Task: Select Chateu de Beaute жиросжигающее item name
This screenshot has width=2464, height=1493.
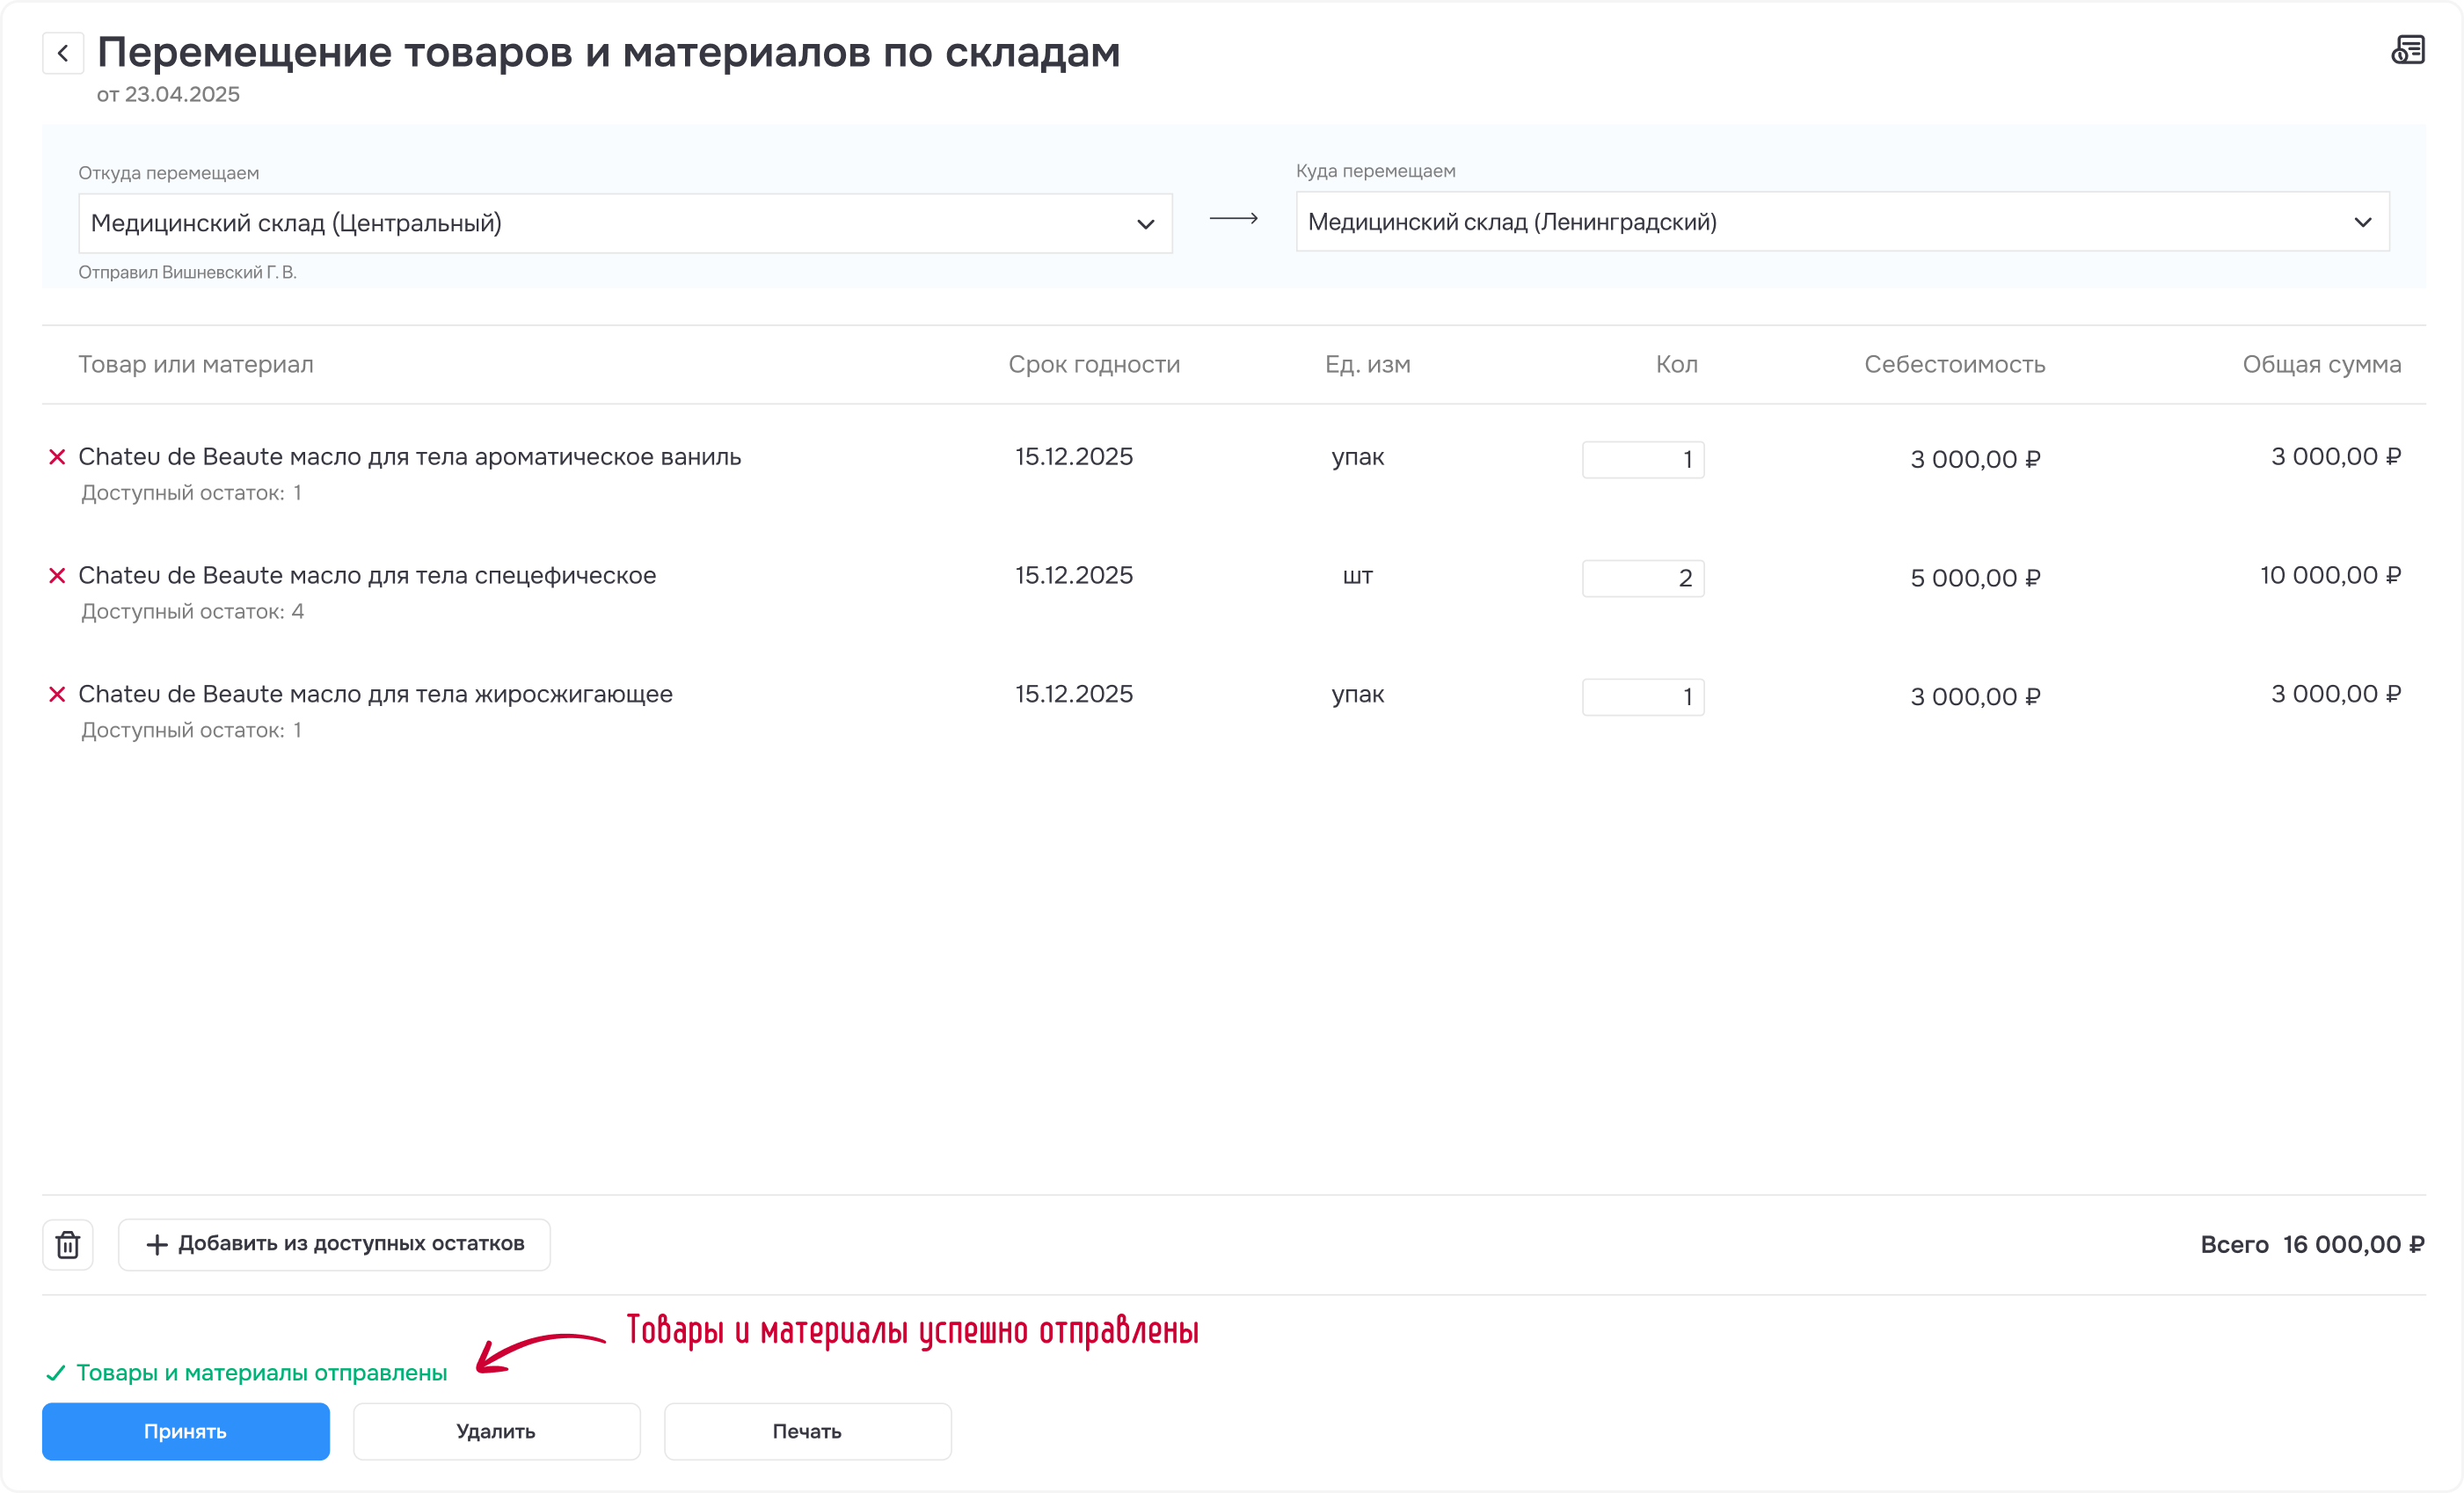Action: (376, 695)
